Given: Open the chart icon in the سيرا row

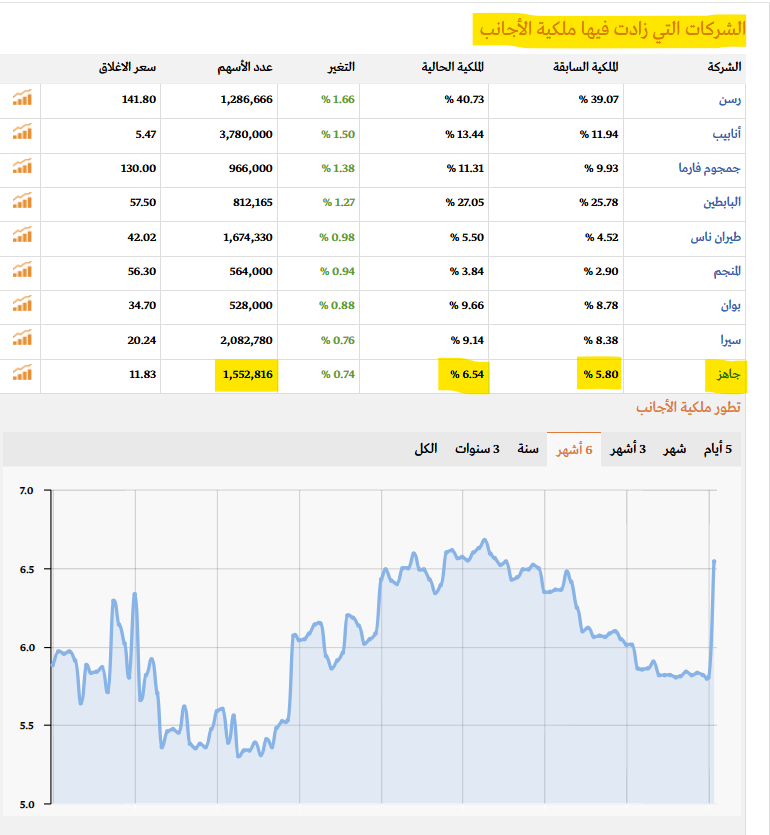Looking at the screenshot, I should (x=22, y=338).
